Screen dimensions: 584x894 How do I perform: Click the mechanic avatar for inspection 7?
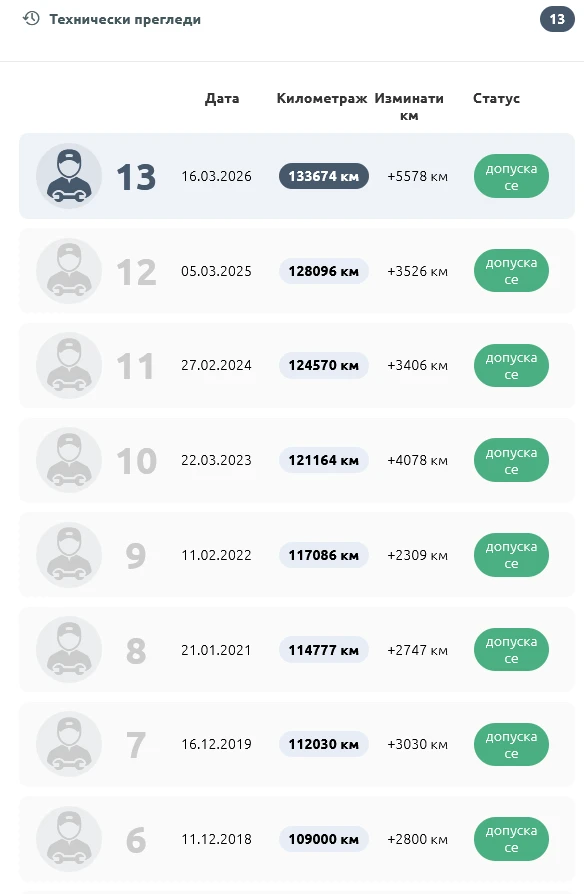point(69,744)
